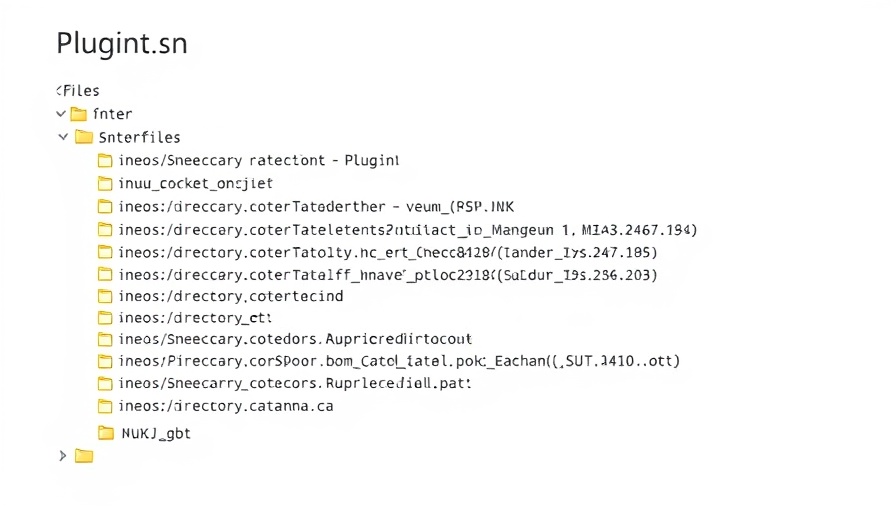Select the 'ineos/Sneeccary ratectont - Plugint' item
This screenshot has width=896, height=512.
(258, 160)
